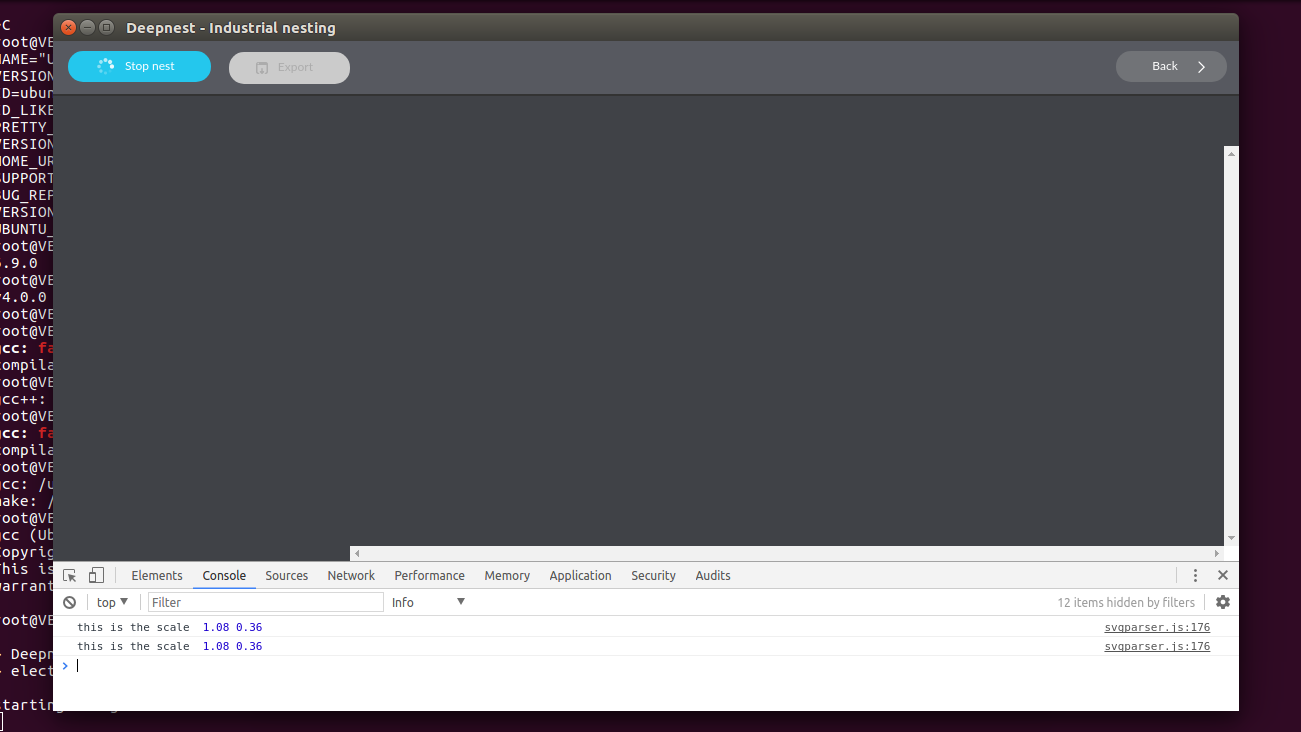
Task: Toggle the device toolbar icon in DevTools
Action: pos(96,575)
